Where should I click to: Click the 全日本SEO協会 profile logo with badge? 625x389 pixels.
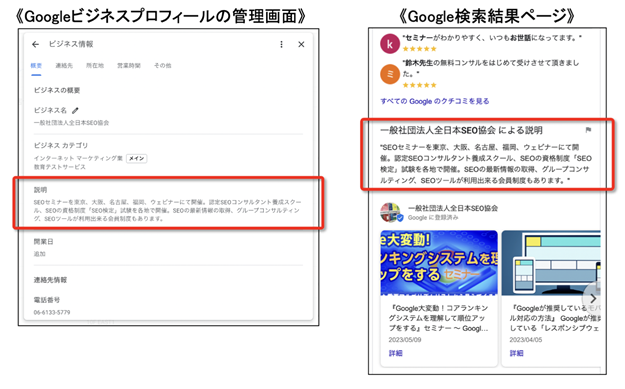[x=391, y=212]
